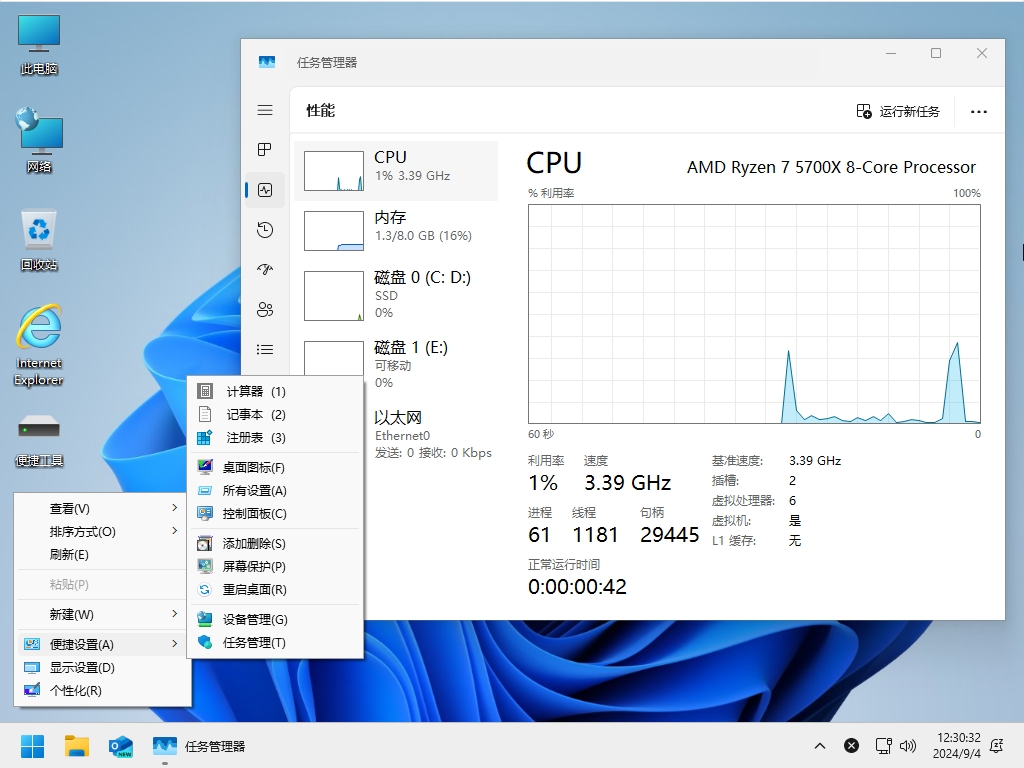This screenshot has width=1024, height=768.
Task: Toggle the Task Manager hamburger navigation menu
Action: 264,110
